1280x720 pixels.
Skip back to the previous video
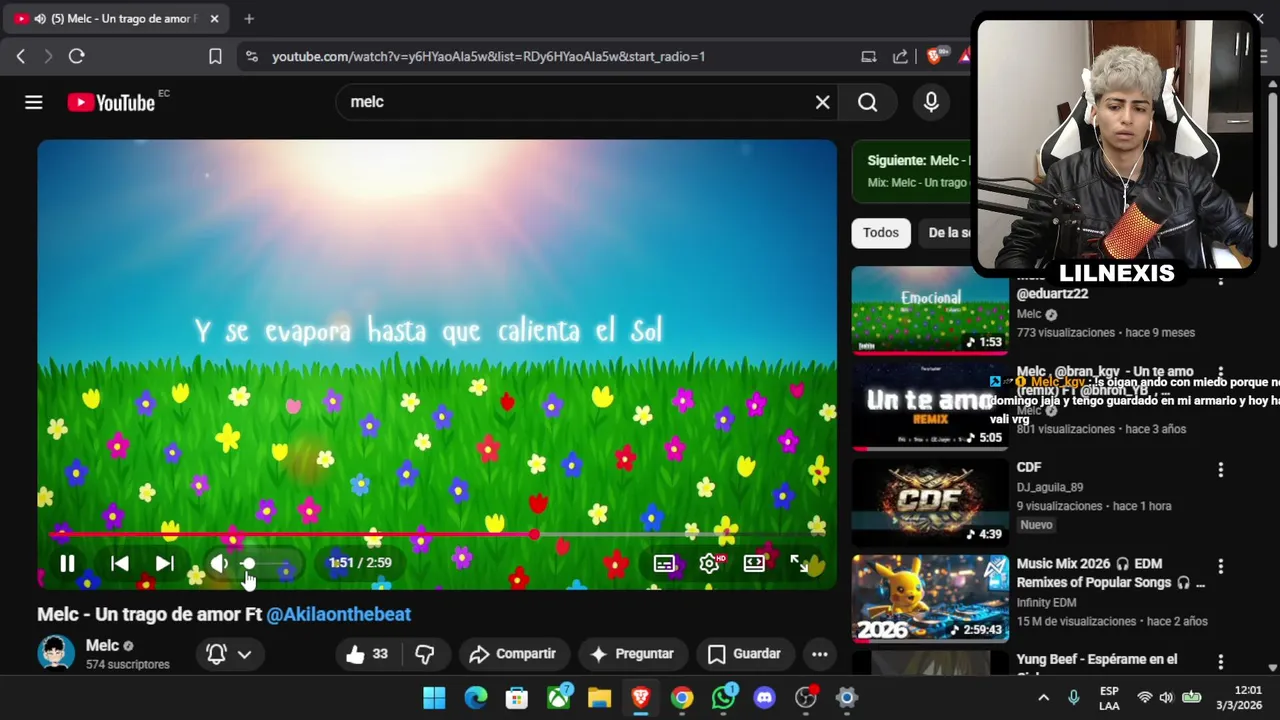click(119, 563)
